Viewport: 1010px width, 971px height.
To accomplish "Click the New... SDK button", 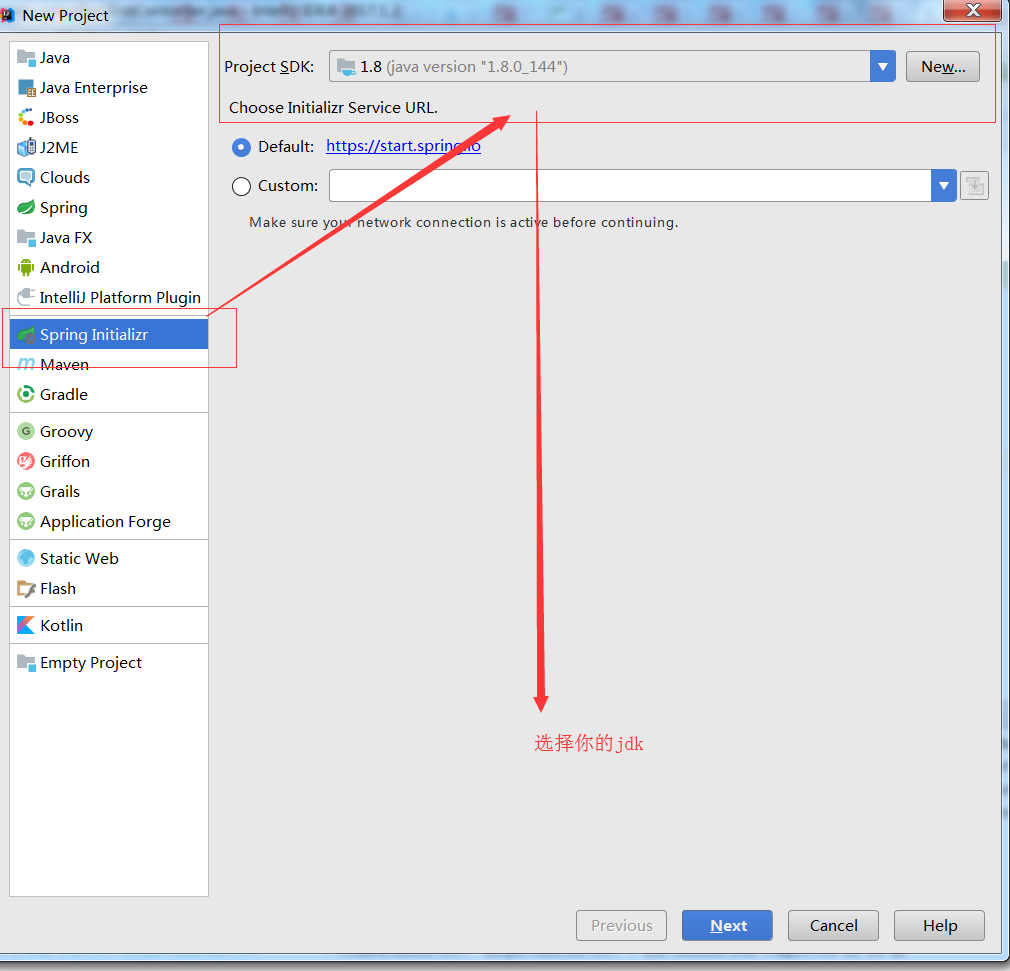I will pos(942,66).
